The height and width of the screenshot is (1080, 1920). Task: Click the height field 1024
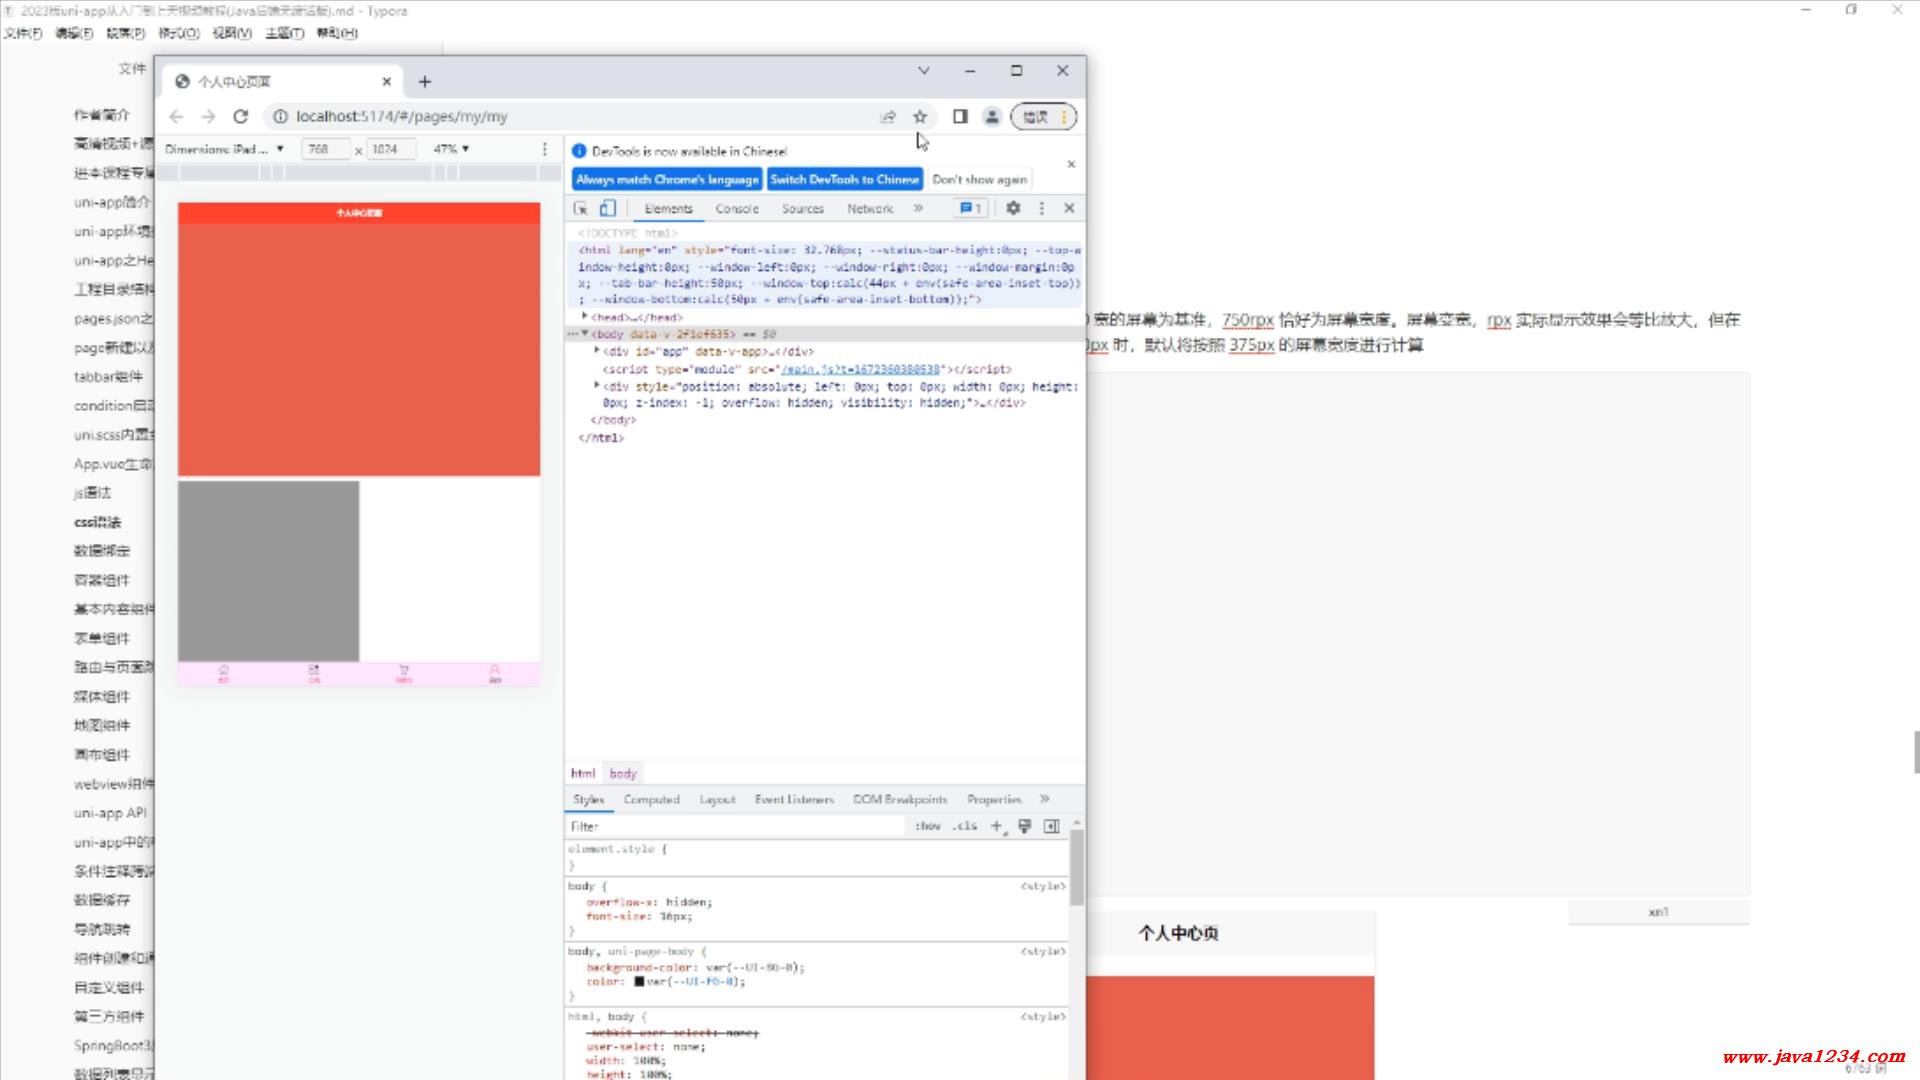pyautogui.click(x=391, y=149)
